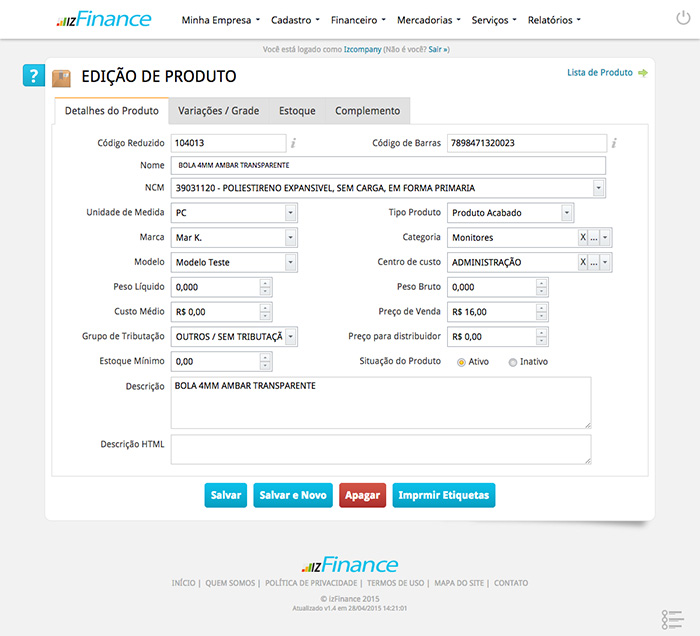The width and height of the screenshot is (700, 636).
Task: Switch to the Variações / Grade tab
Action: (x=218, y=111)
